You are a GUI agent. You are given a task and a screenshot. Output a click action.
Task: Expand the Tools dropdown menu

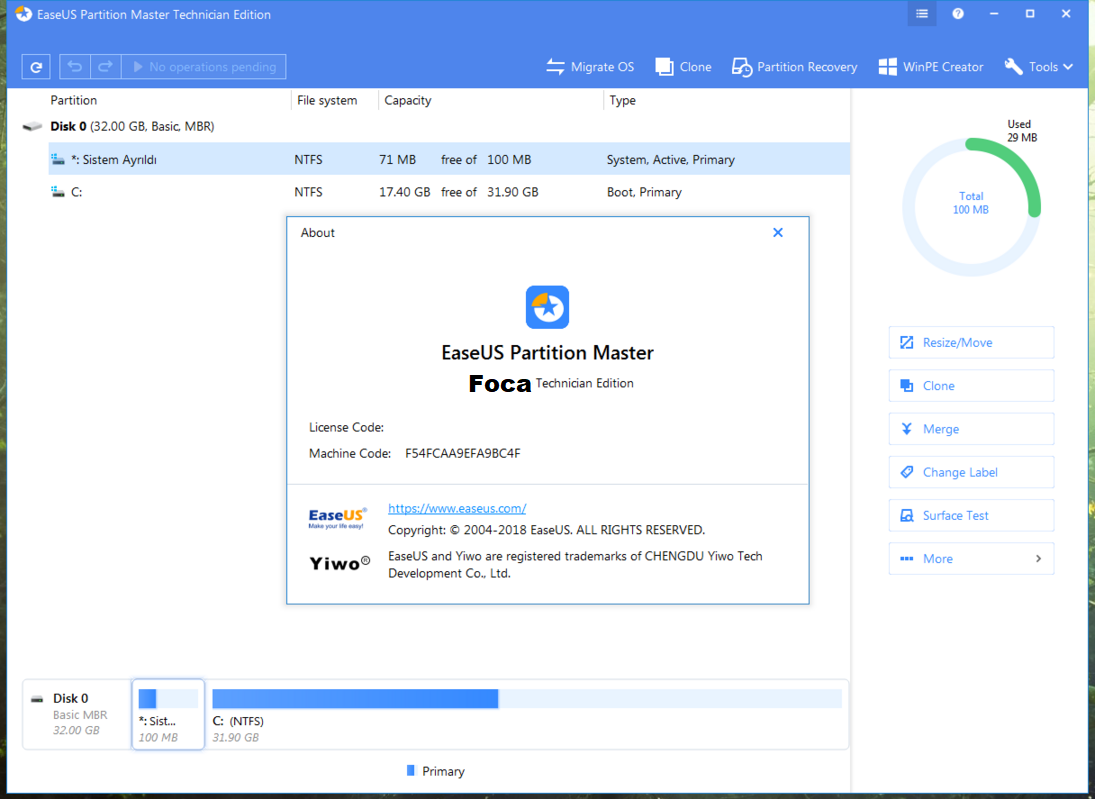1038,67
